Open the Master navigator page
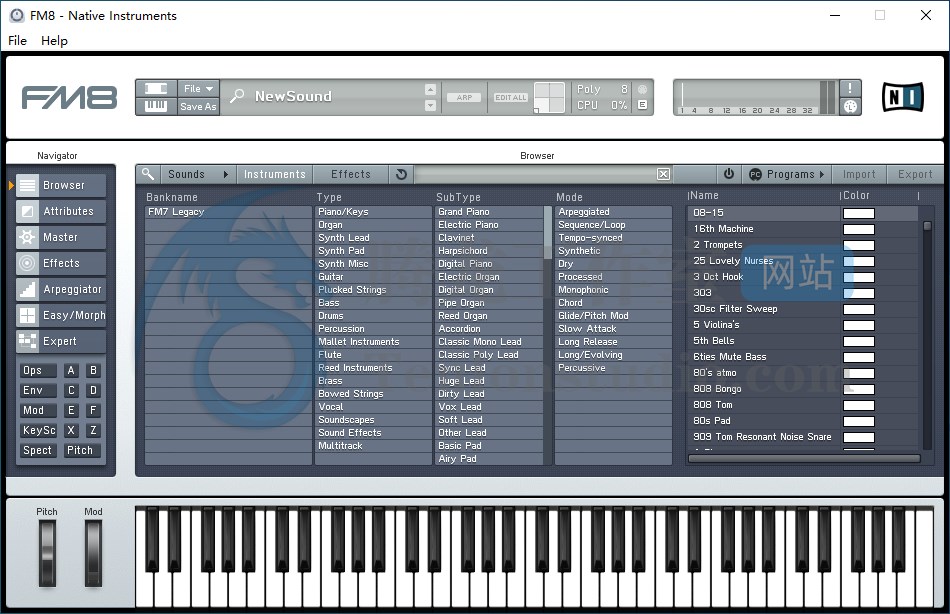 pyautogui.click(x=61, y=238)
